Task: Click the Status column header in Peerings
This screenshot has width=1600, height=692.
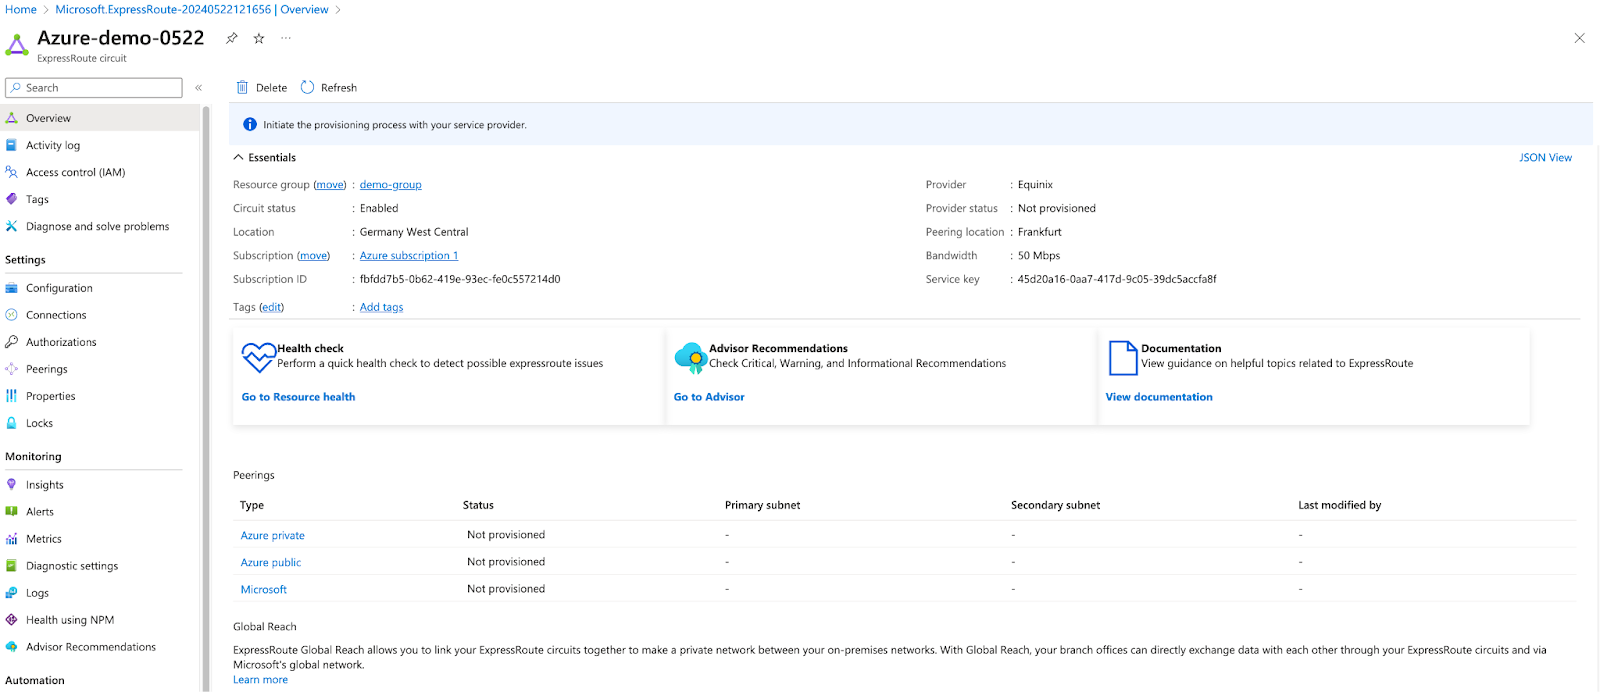Action: pyautogui.click(x=478, y=505)
